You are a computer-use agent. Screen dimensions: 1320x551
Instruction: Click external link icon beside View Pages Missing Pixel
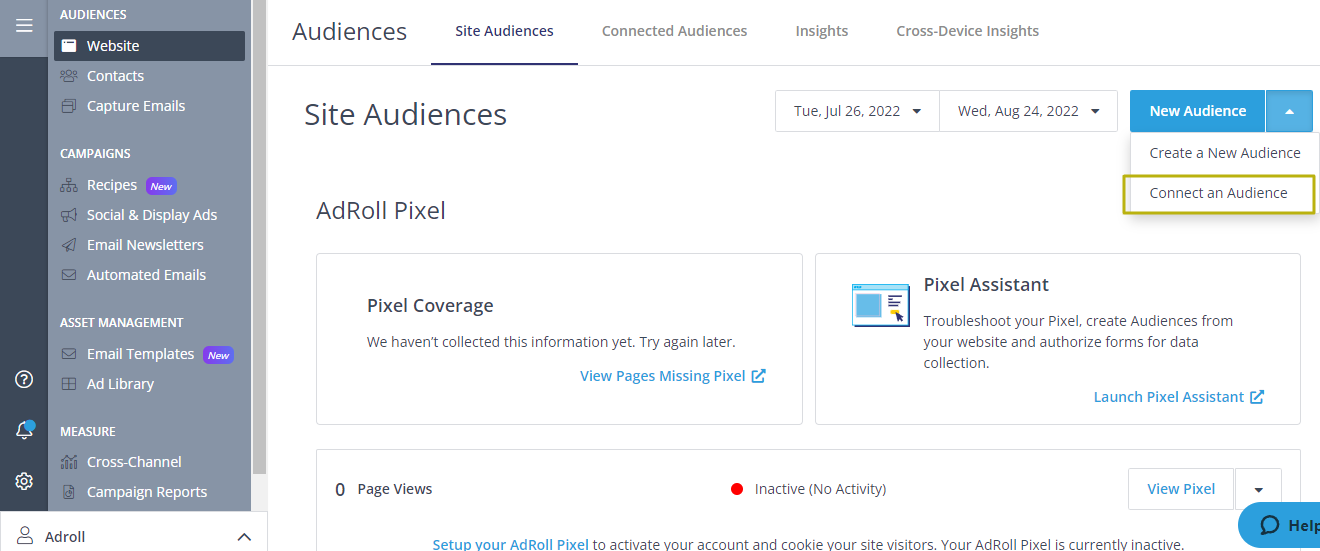click(758, 376)
